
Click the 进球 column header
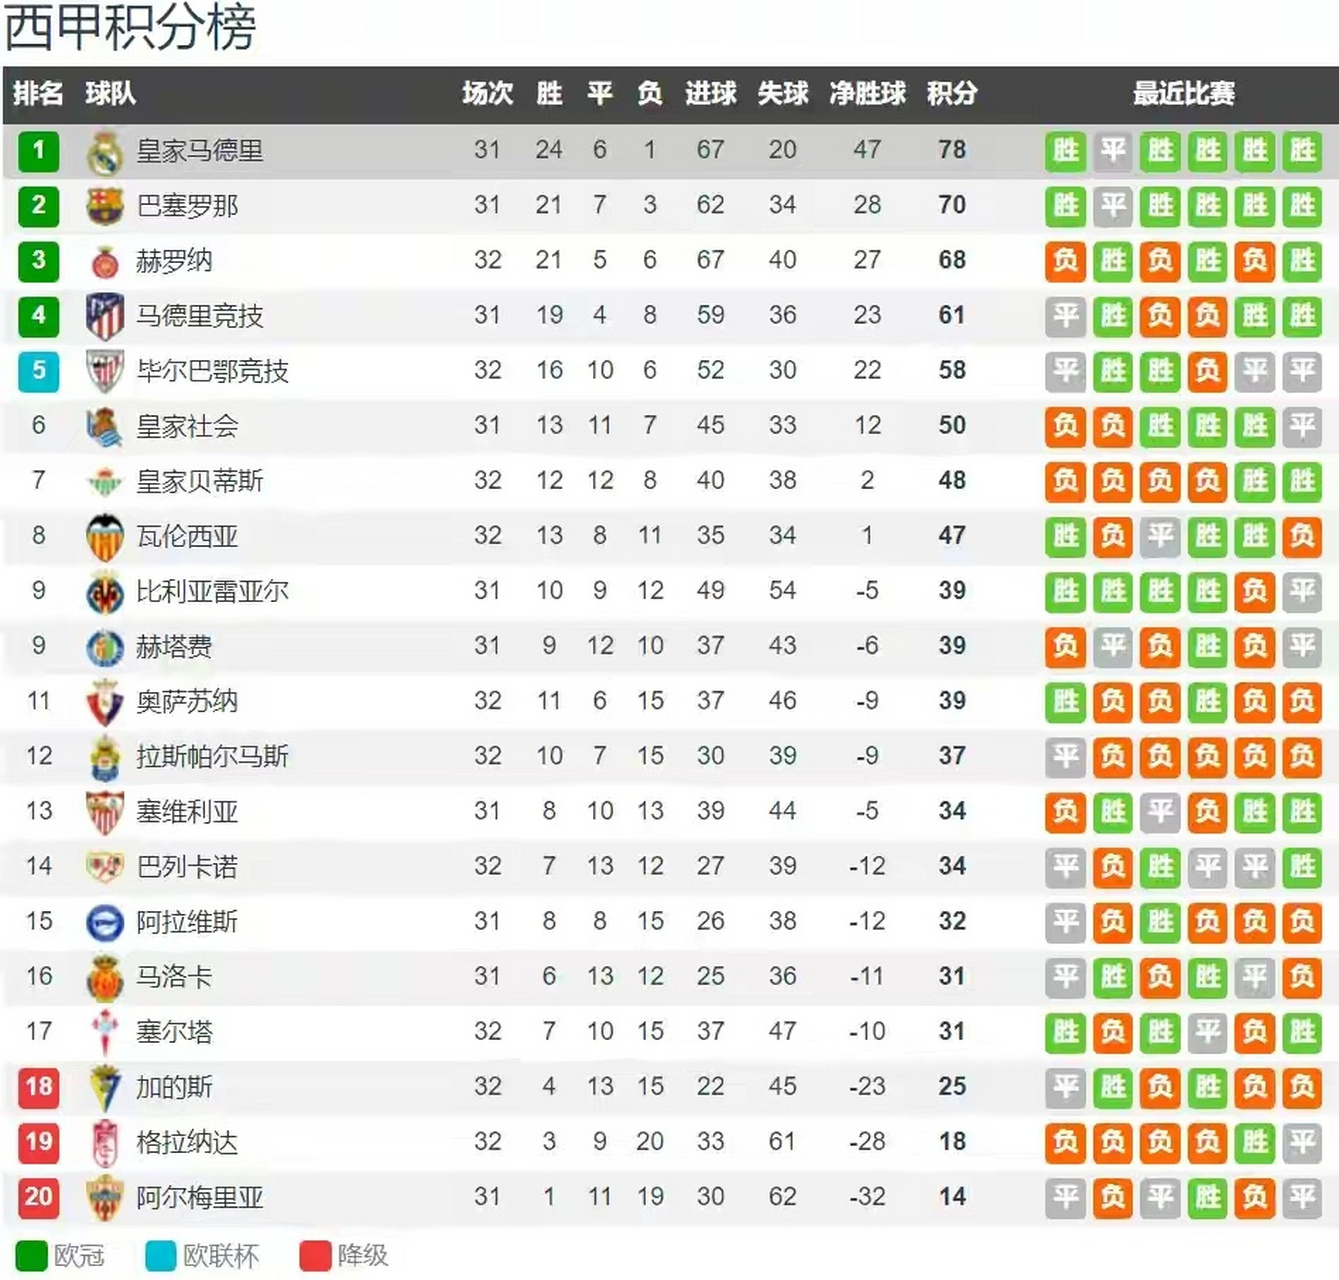point(710,94)
